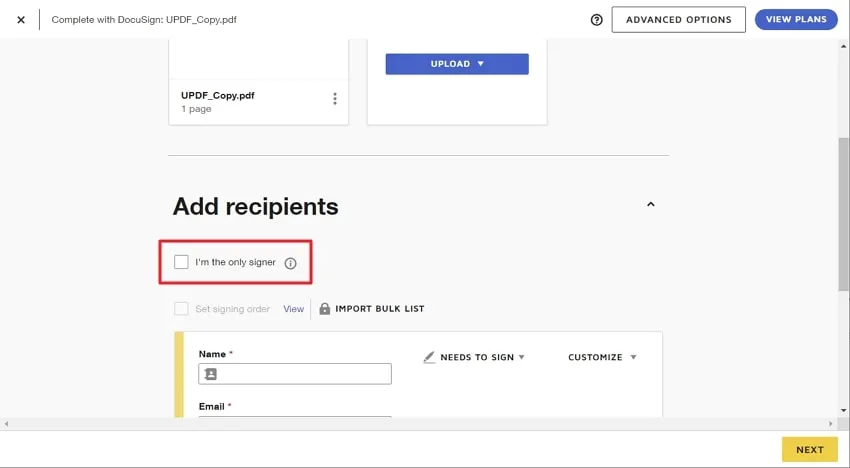This screenshot has width=850, height=468.
Task: Click IMPORT BULK LIST
Action: 379,309
